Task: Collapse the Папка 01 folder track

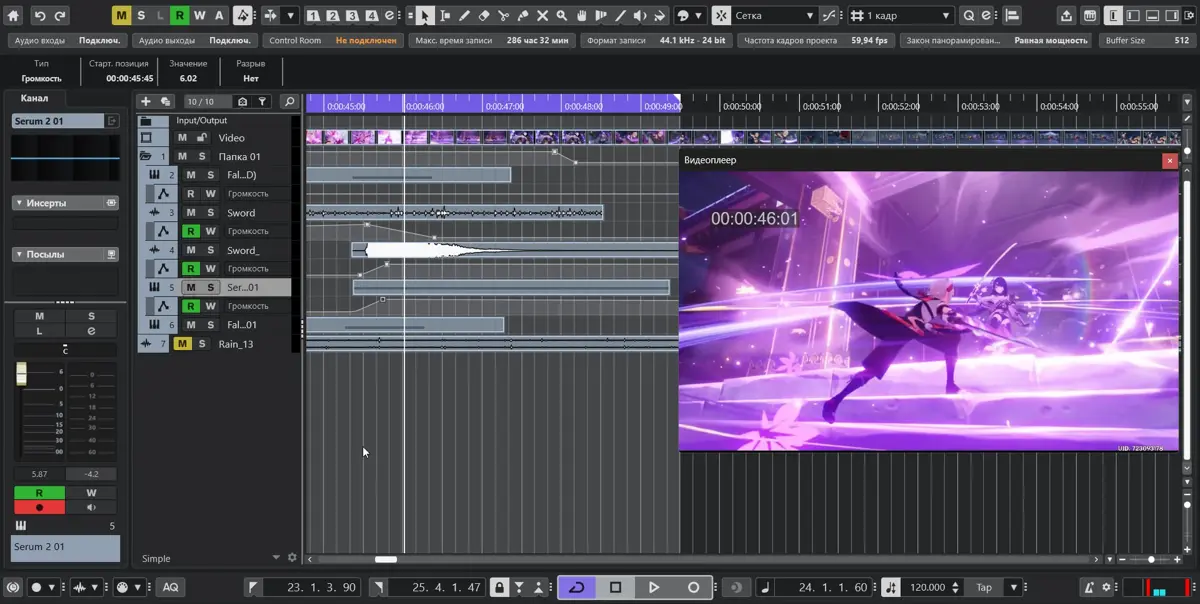Action: coord(146,157)
